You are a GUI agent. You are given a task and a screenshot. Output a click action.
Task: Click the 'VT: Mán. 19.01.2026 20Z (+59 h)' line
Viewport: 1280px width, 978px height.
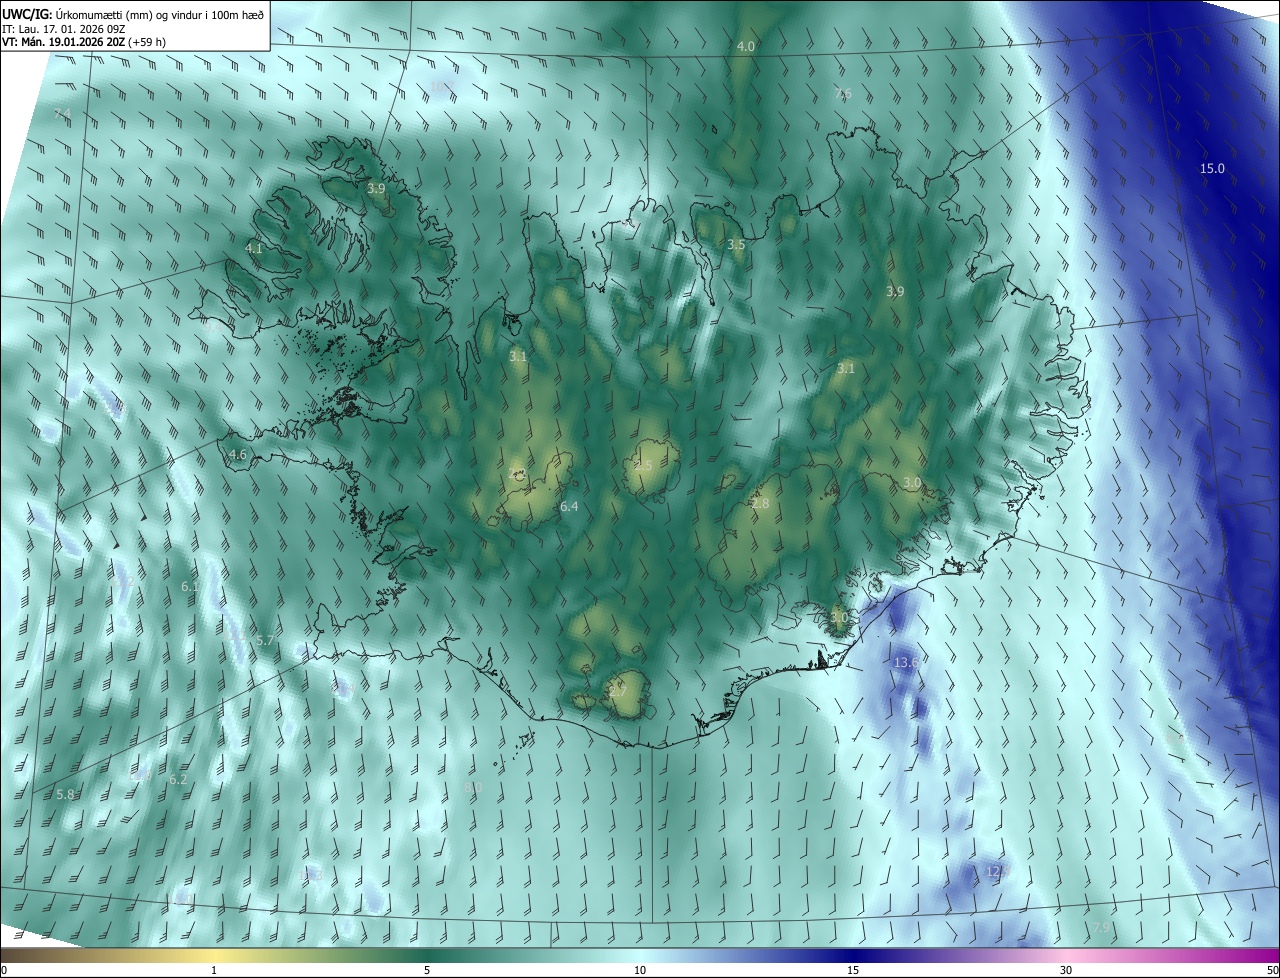click(84, 42)
